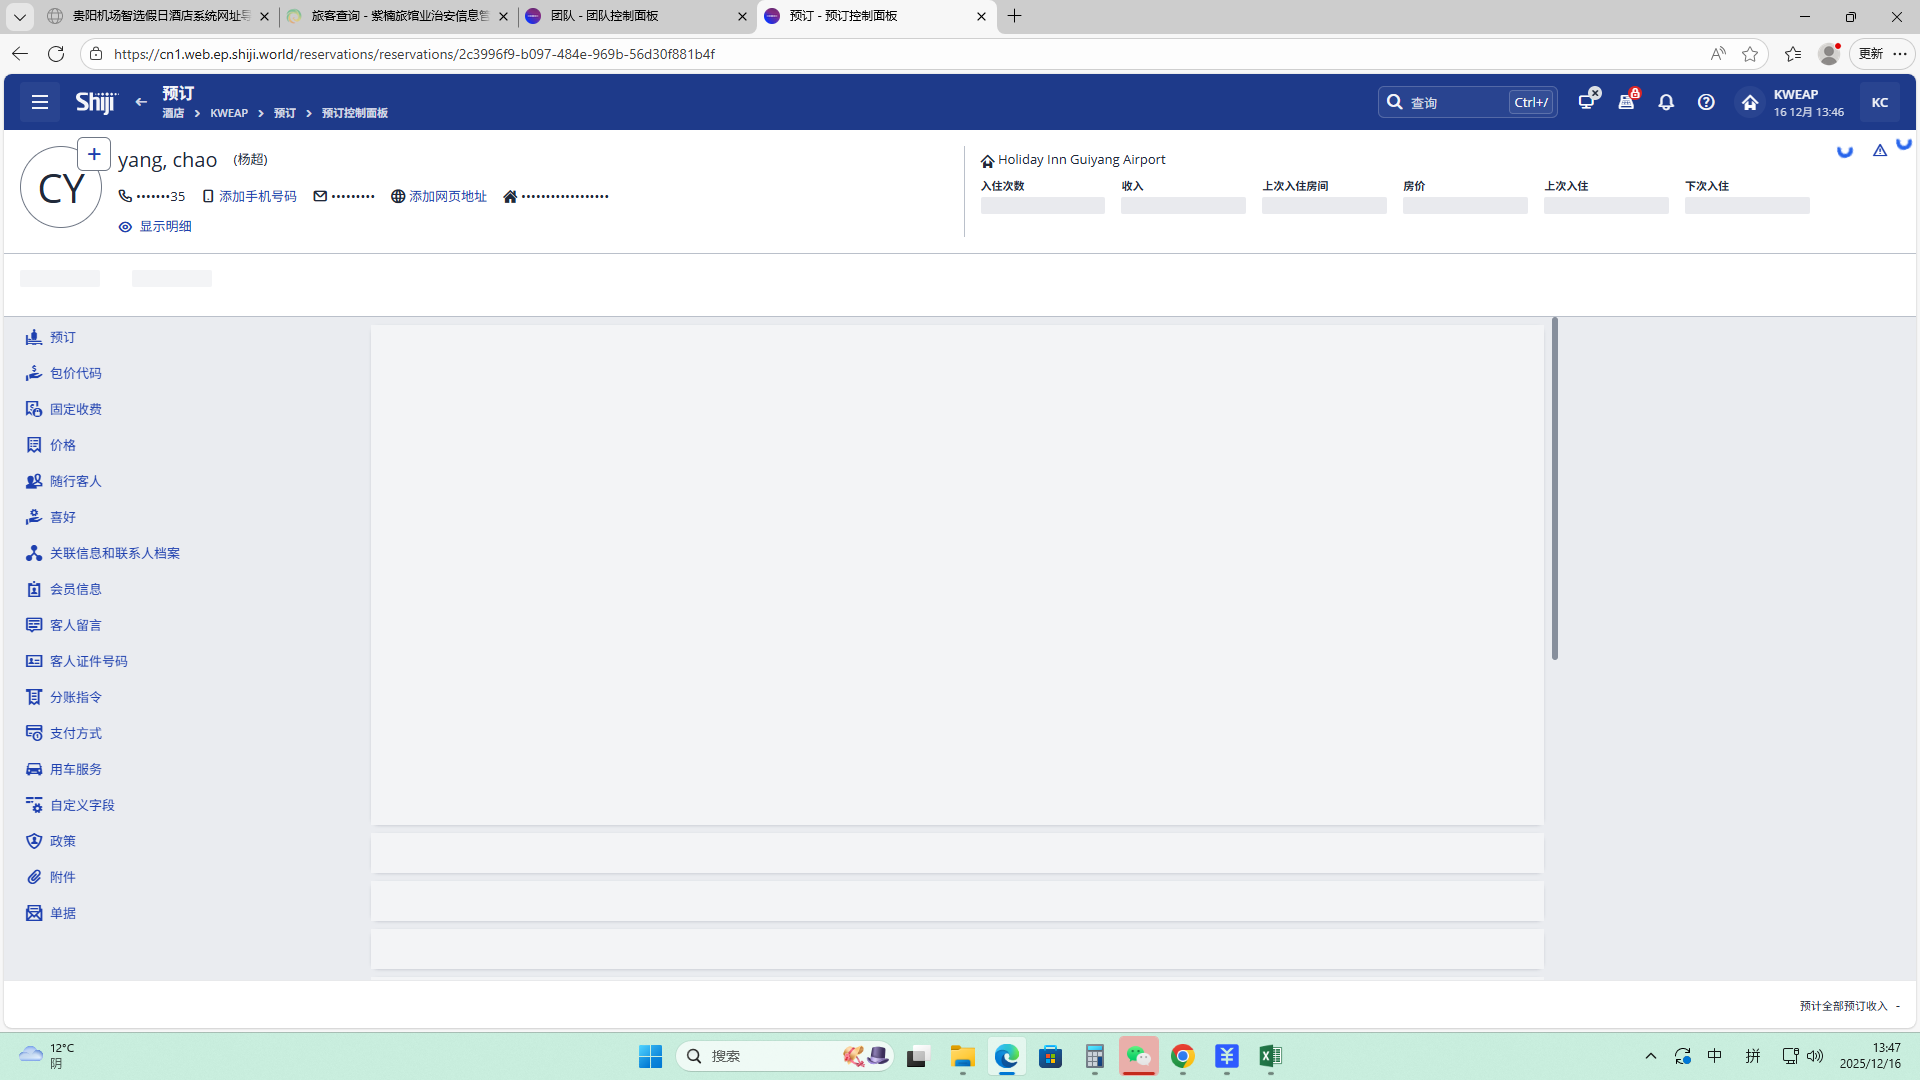This screenshot has height=1080, width=1920.
Task: Switch to 团队 - 团队控制面板 browser tab
Action: [632, 16]
